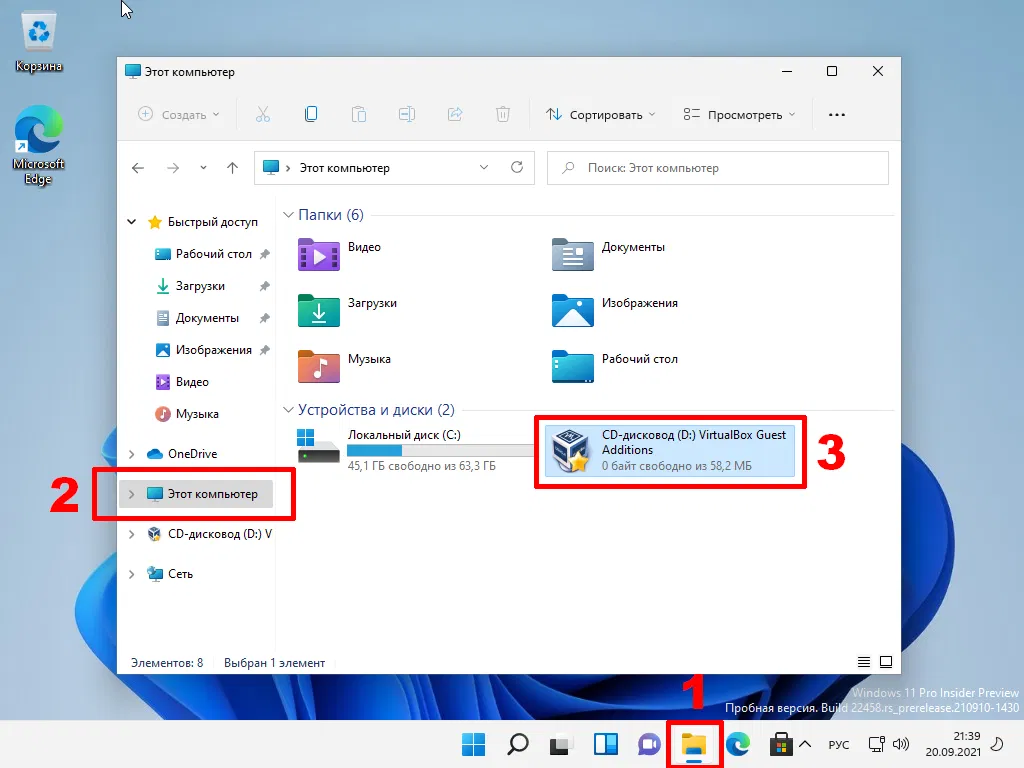
Task: Click the Поиск: Этот компьютер search field
Action: click(x=717, y=167)
